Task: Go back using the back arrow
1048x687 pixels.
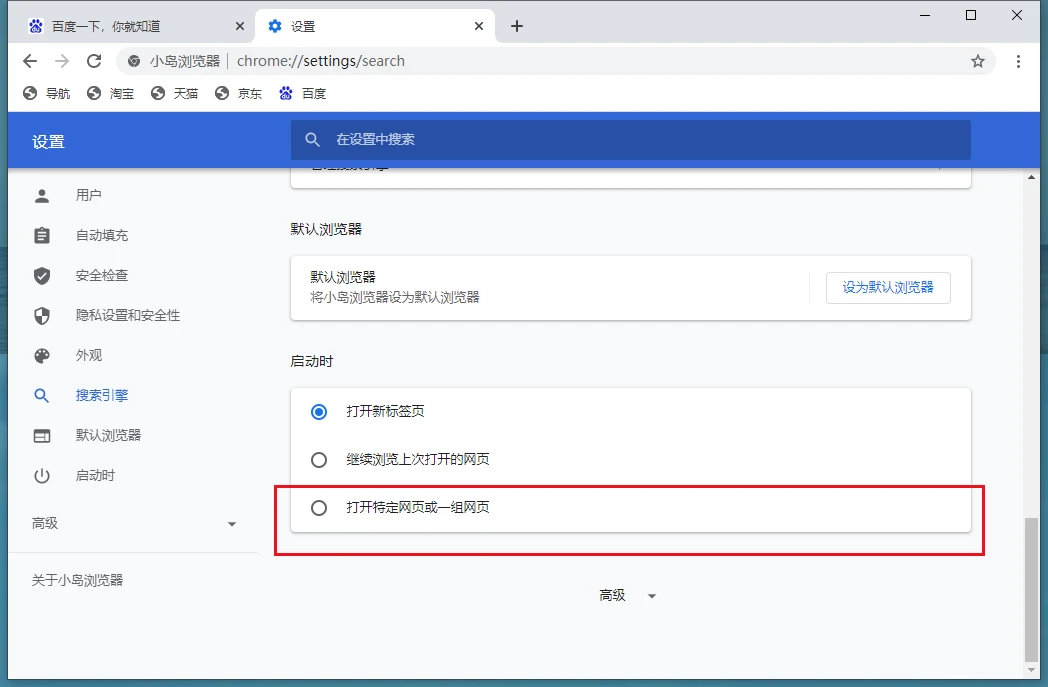Action: click(29, 61)
